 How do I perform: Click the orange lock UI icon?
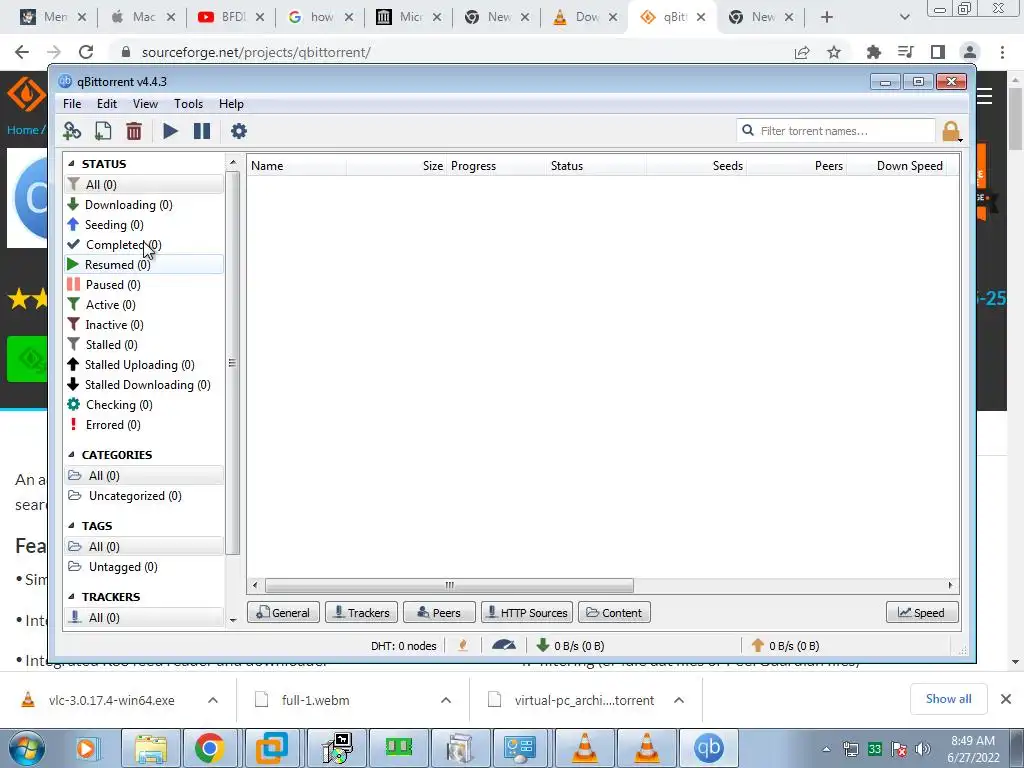click(951, 131)
